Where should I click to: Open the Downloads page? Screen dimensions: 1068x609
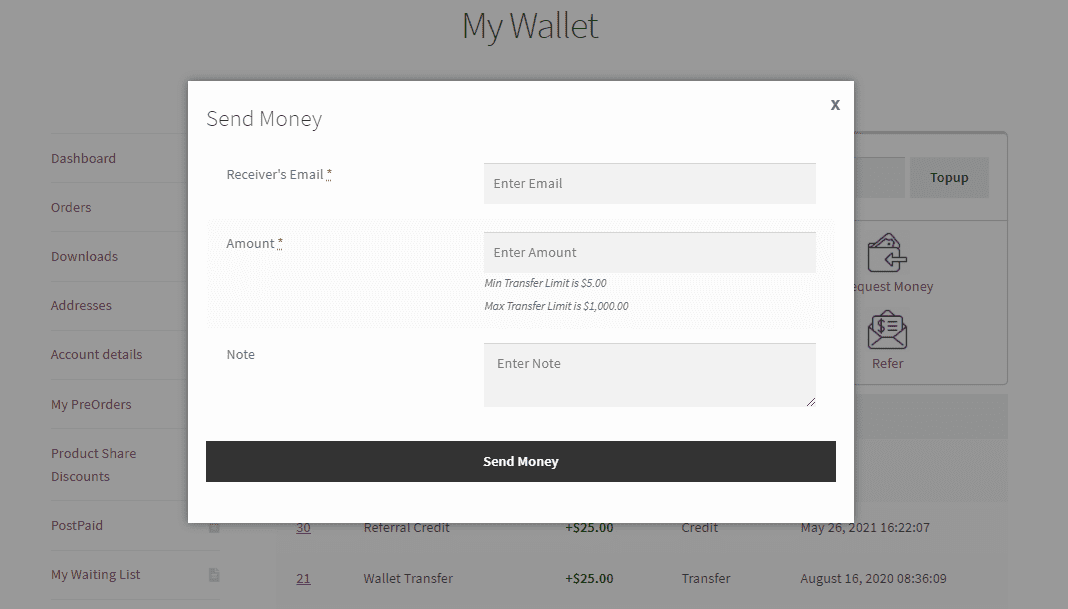84,256
